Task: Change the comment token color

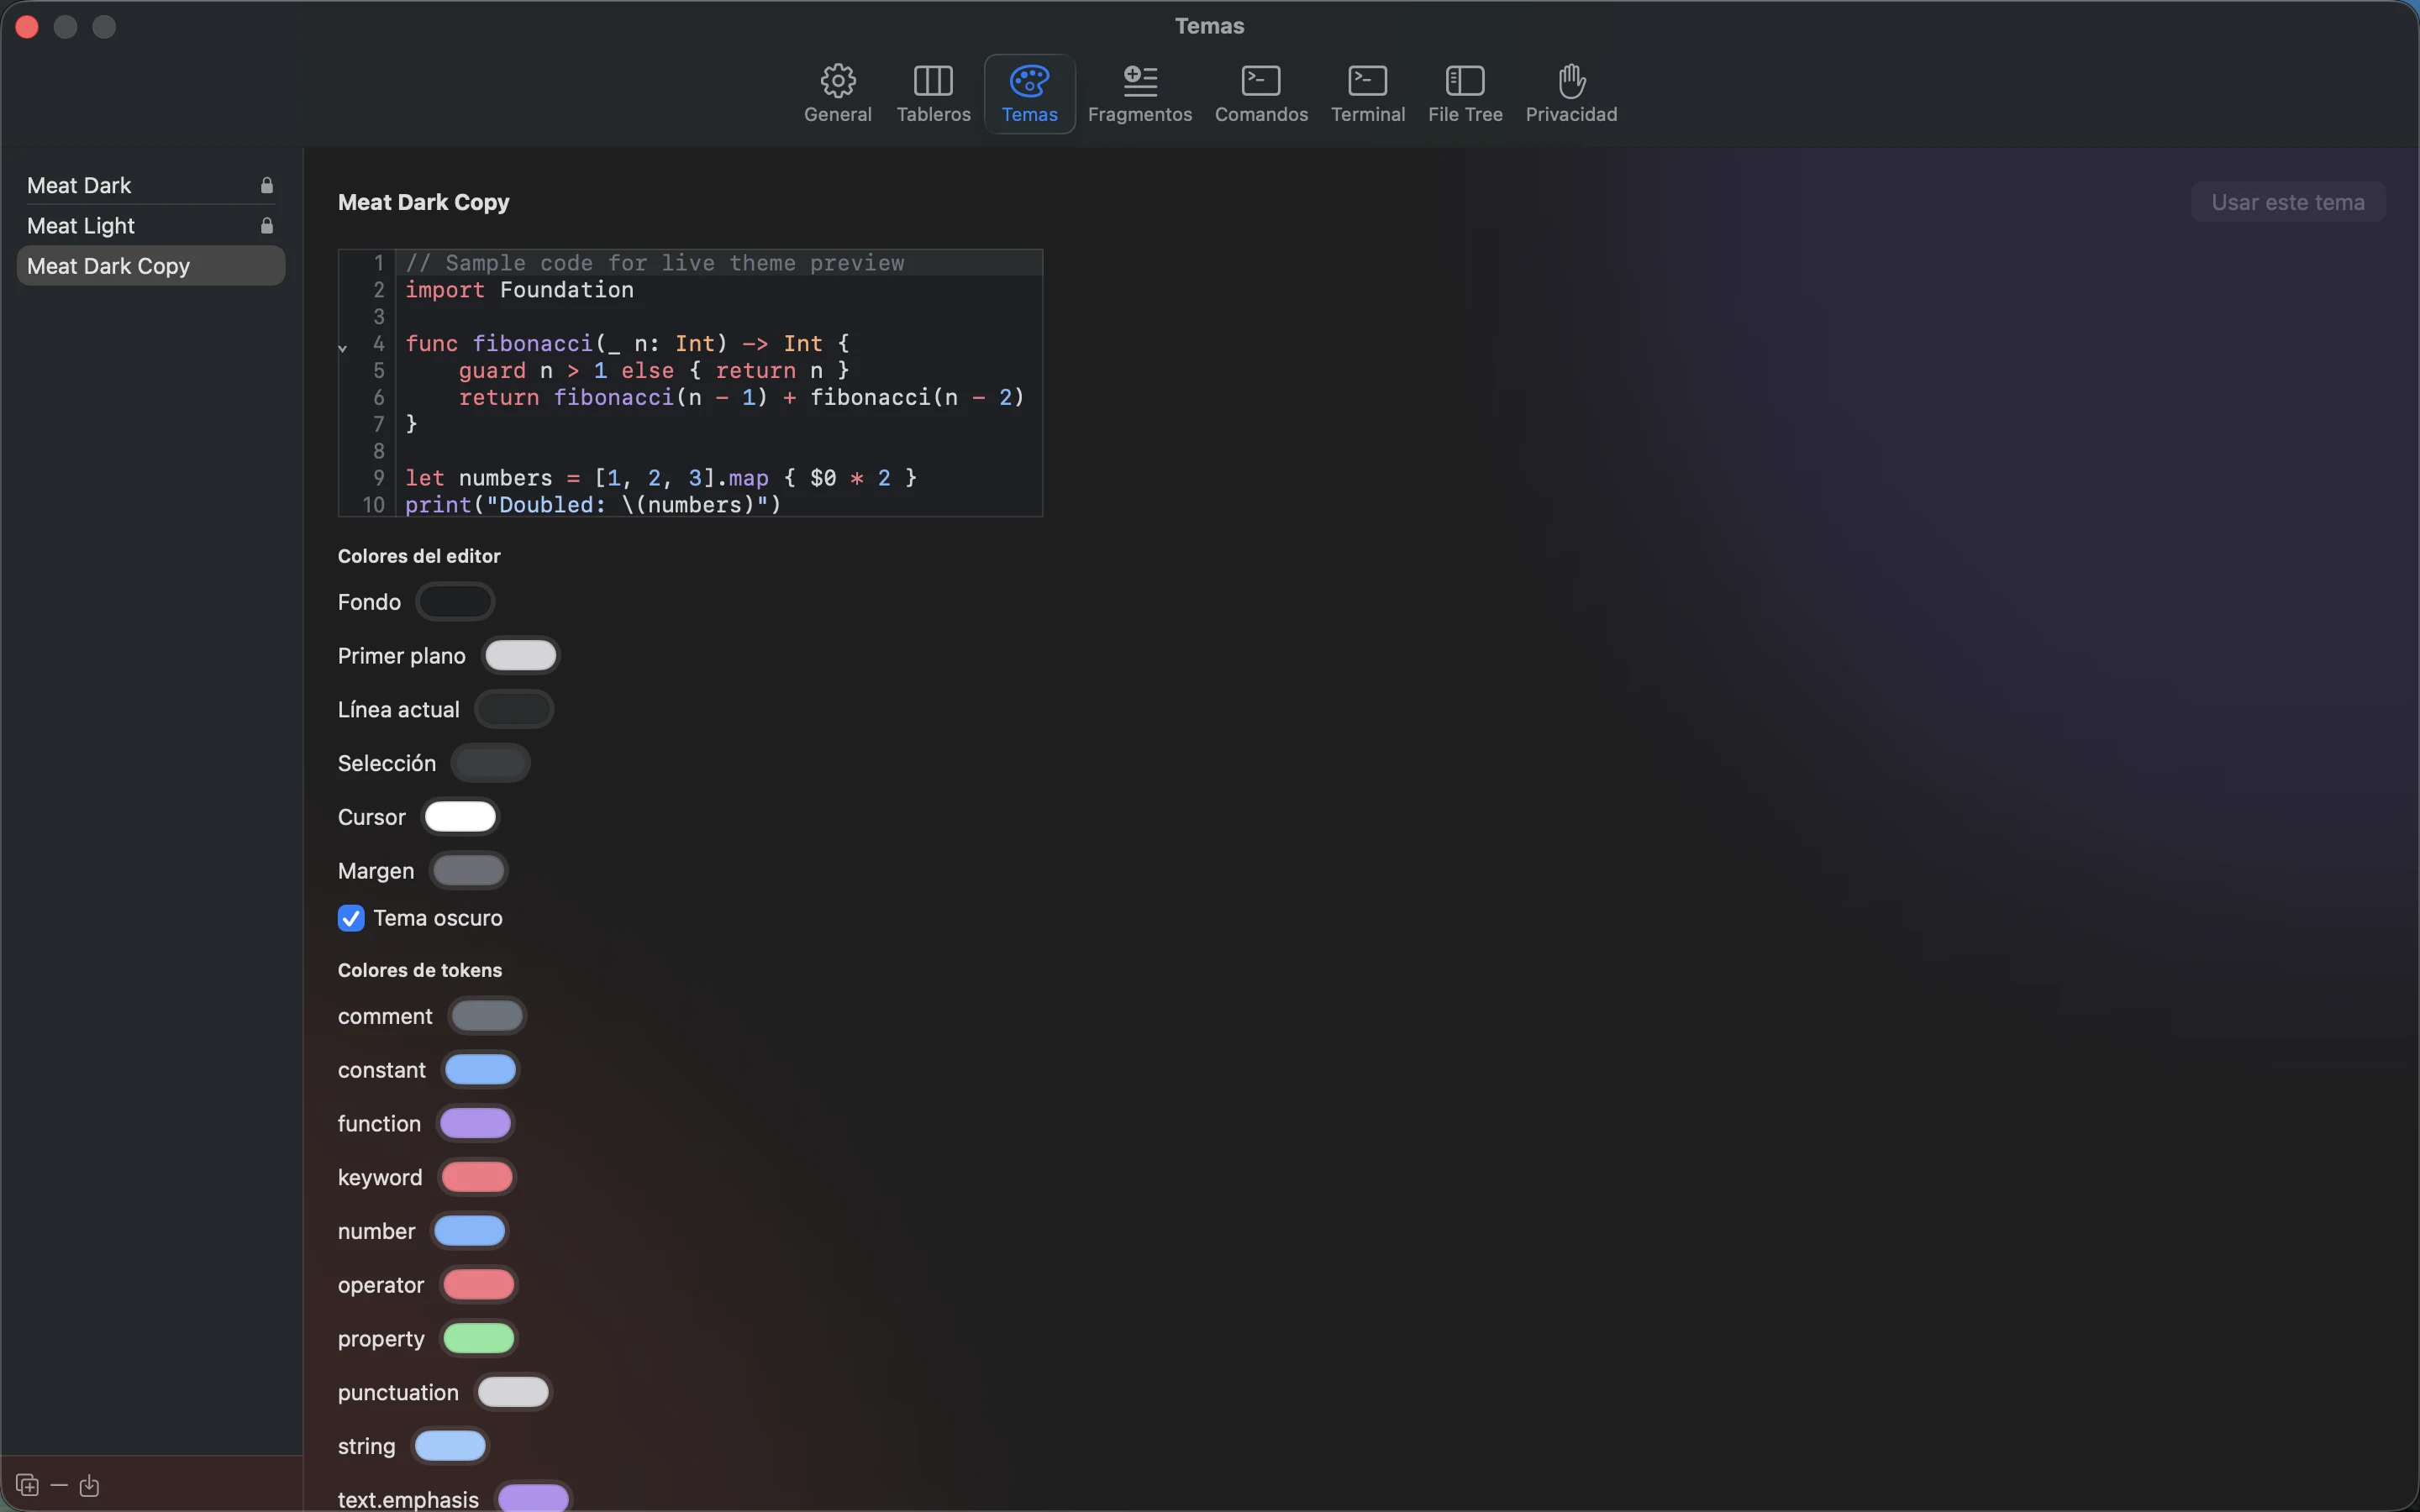Action: coord(487,1016)
